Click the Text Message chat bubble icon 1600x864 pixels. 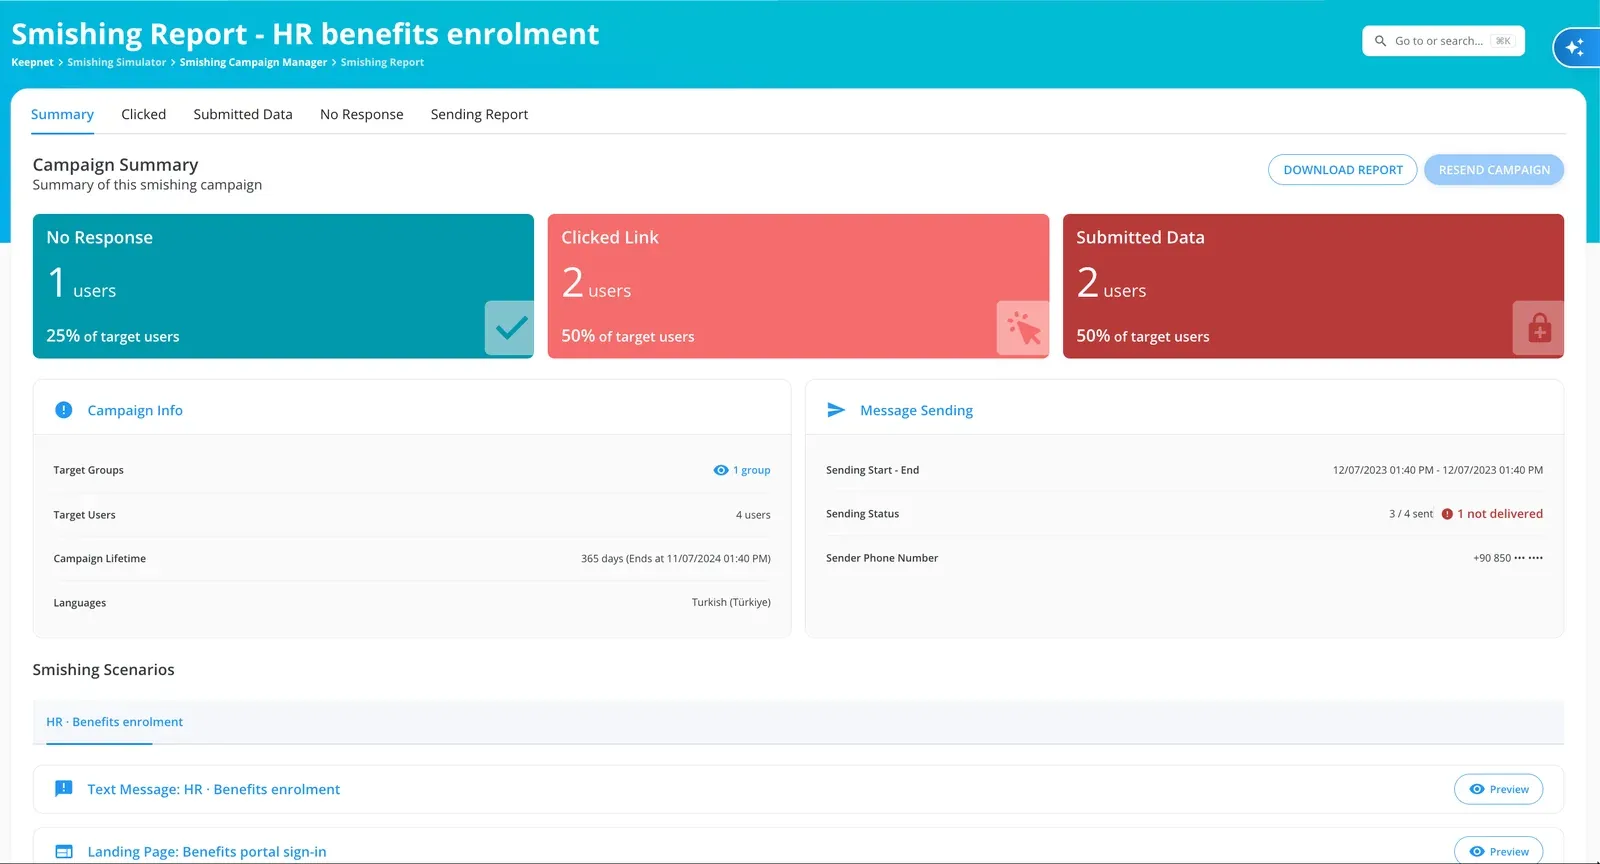pos(64,788)
